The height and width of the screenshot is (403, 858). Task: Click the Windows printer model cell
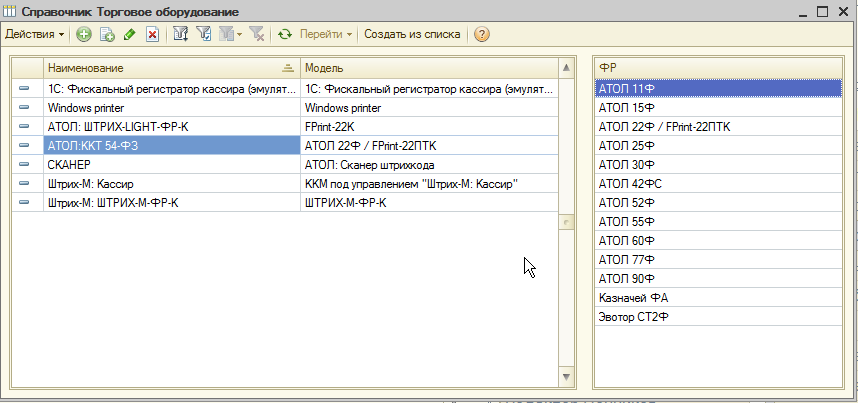click(430, 108)
